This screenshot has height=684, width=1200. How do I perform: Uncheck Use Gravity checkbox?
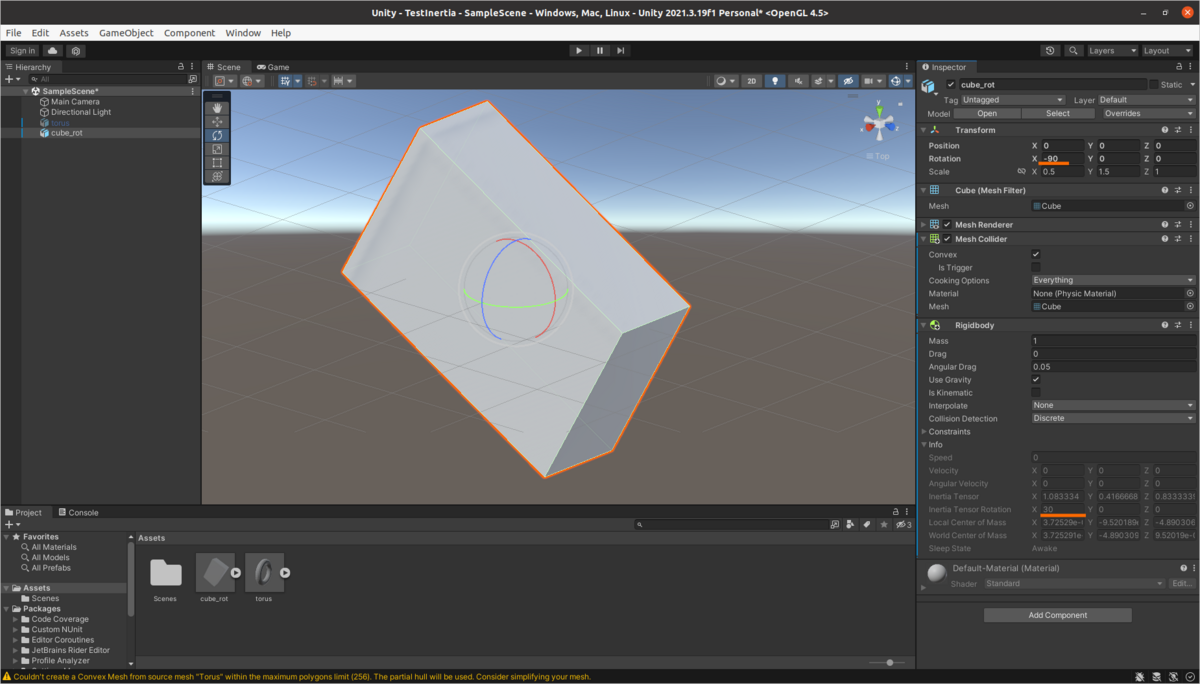point(1036,380)
